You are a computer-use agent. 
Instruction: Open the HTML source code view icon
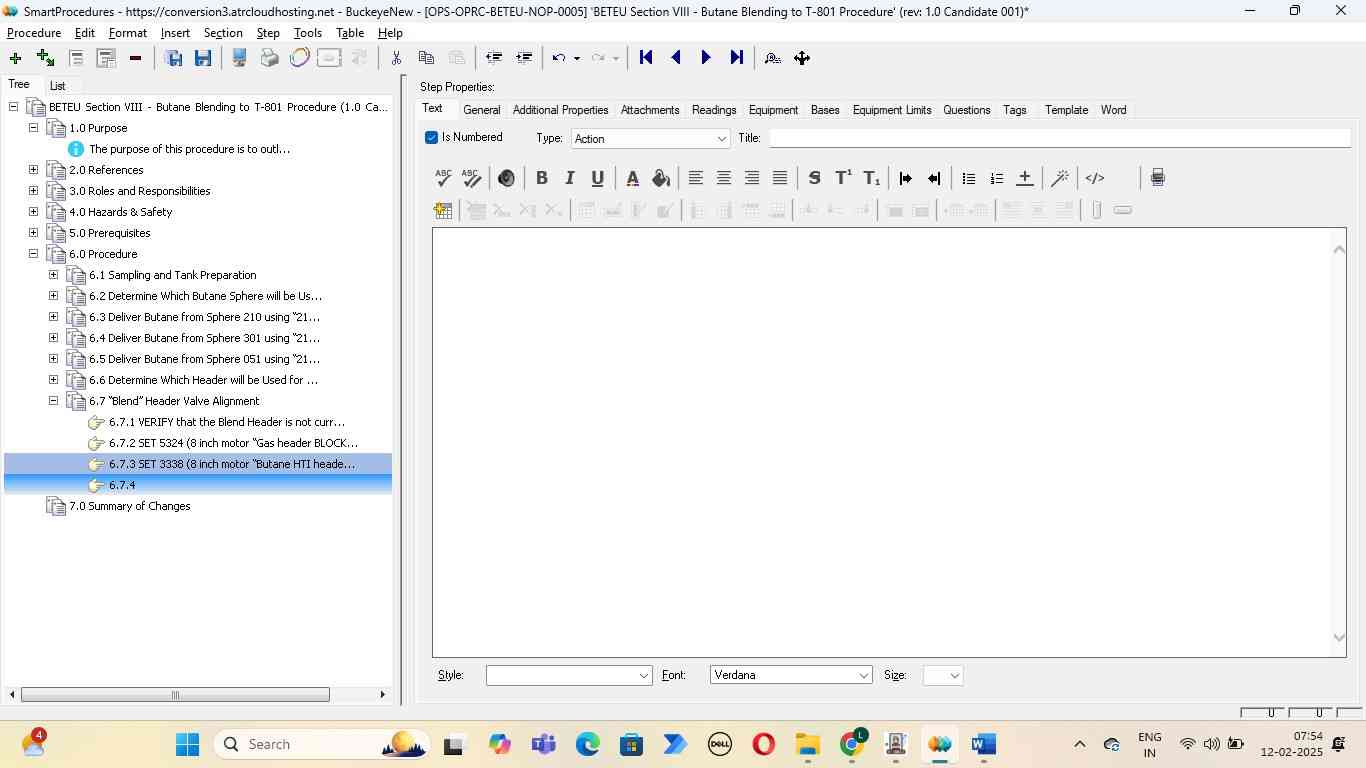tap(1095, 178)
